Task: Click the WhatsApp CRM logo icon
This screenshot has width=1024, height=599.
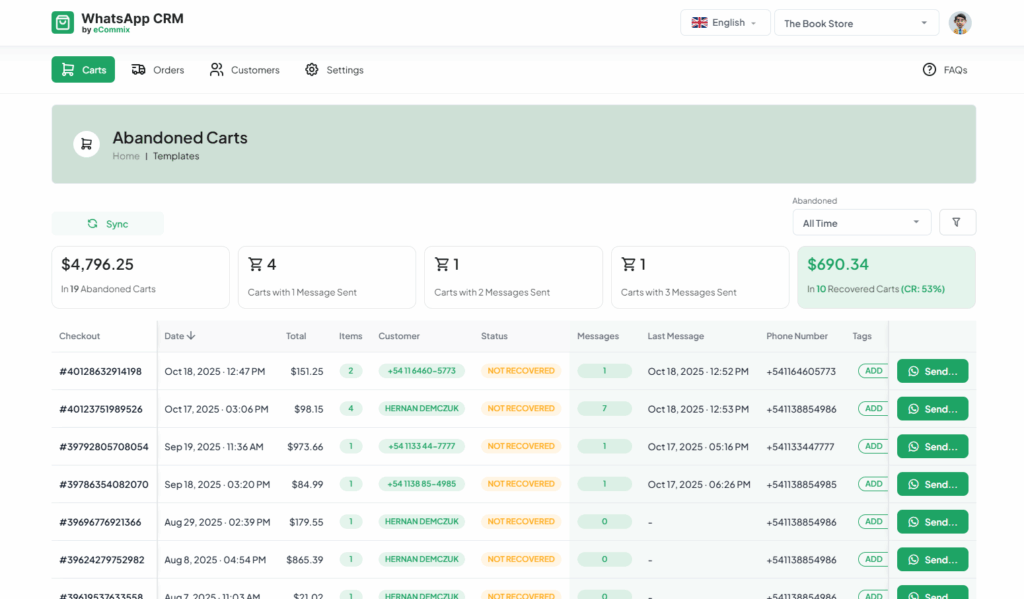Action: point(63,23)
